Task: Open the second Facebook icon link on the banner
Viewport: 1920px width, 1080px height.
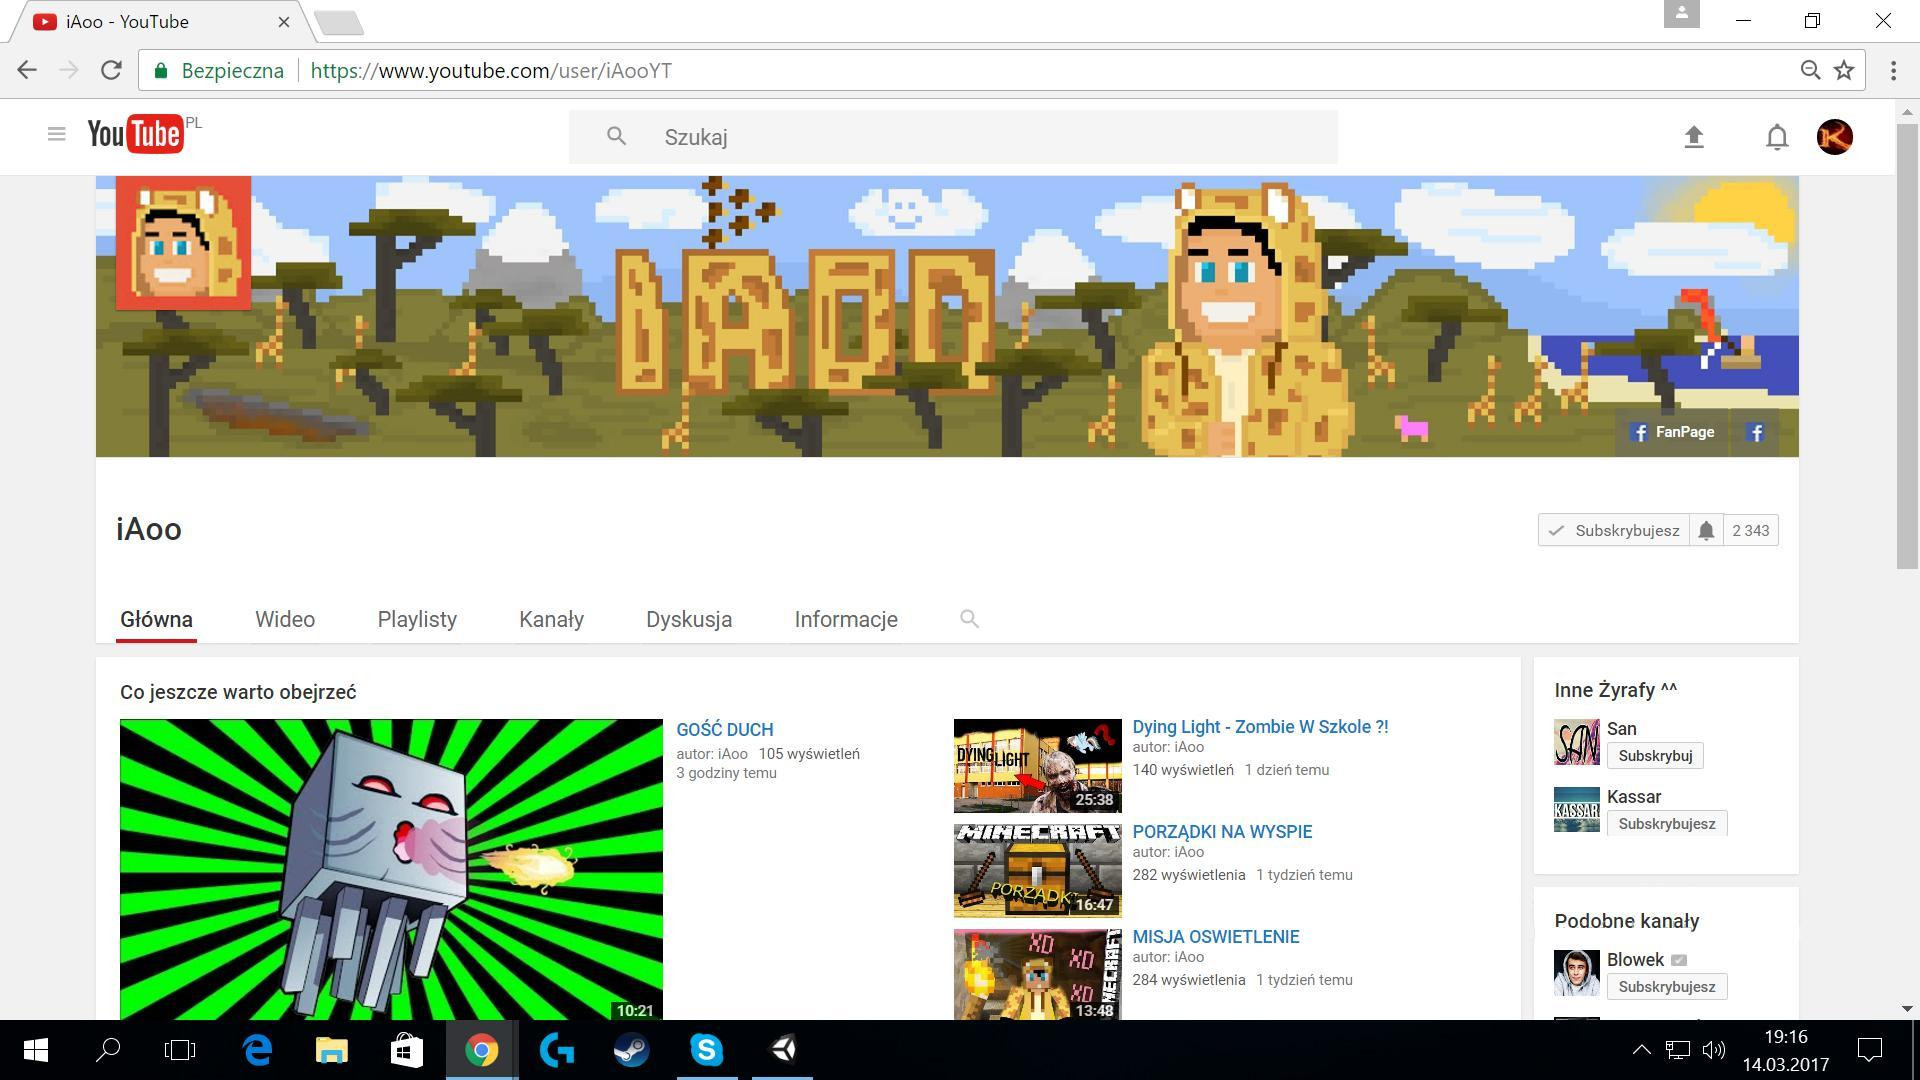Action: click(1755, 432)
